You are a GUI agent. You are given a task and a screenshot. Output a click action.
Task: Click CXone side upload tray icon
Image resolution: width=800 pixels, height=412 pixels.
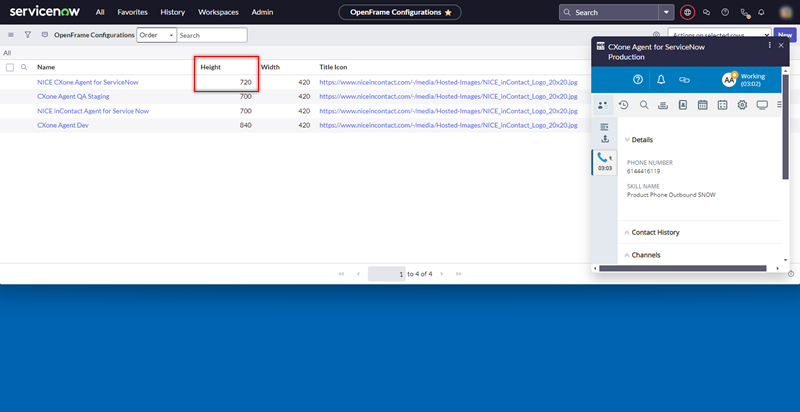(x=605, y=139)
